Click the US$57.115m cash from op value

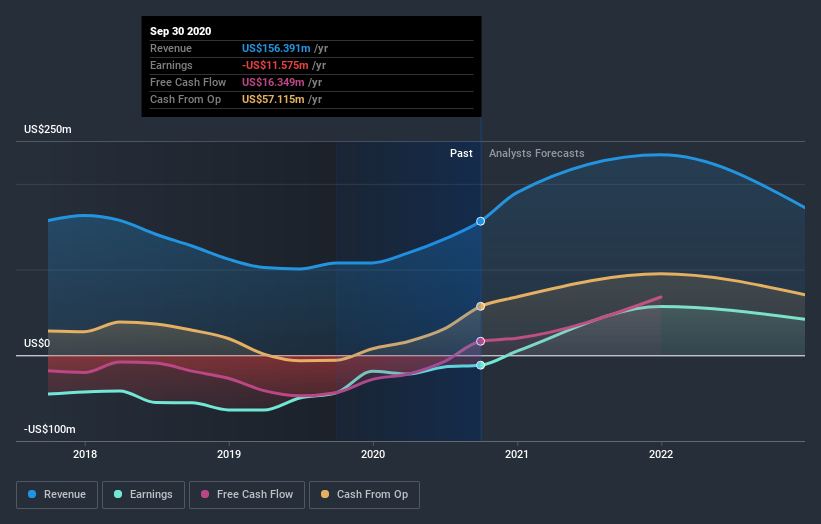point(273,99)
